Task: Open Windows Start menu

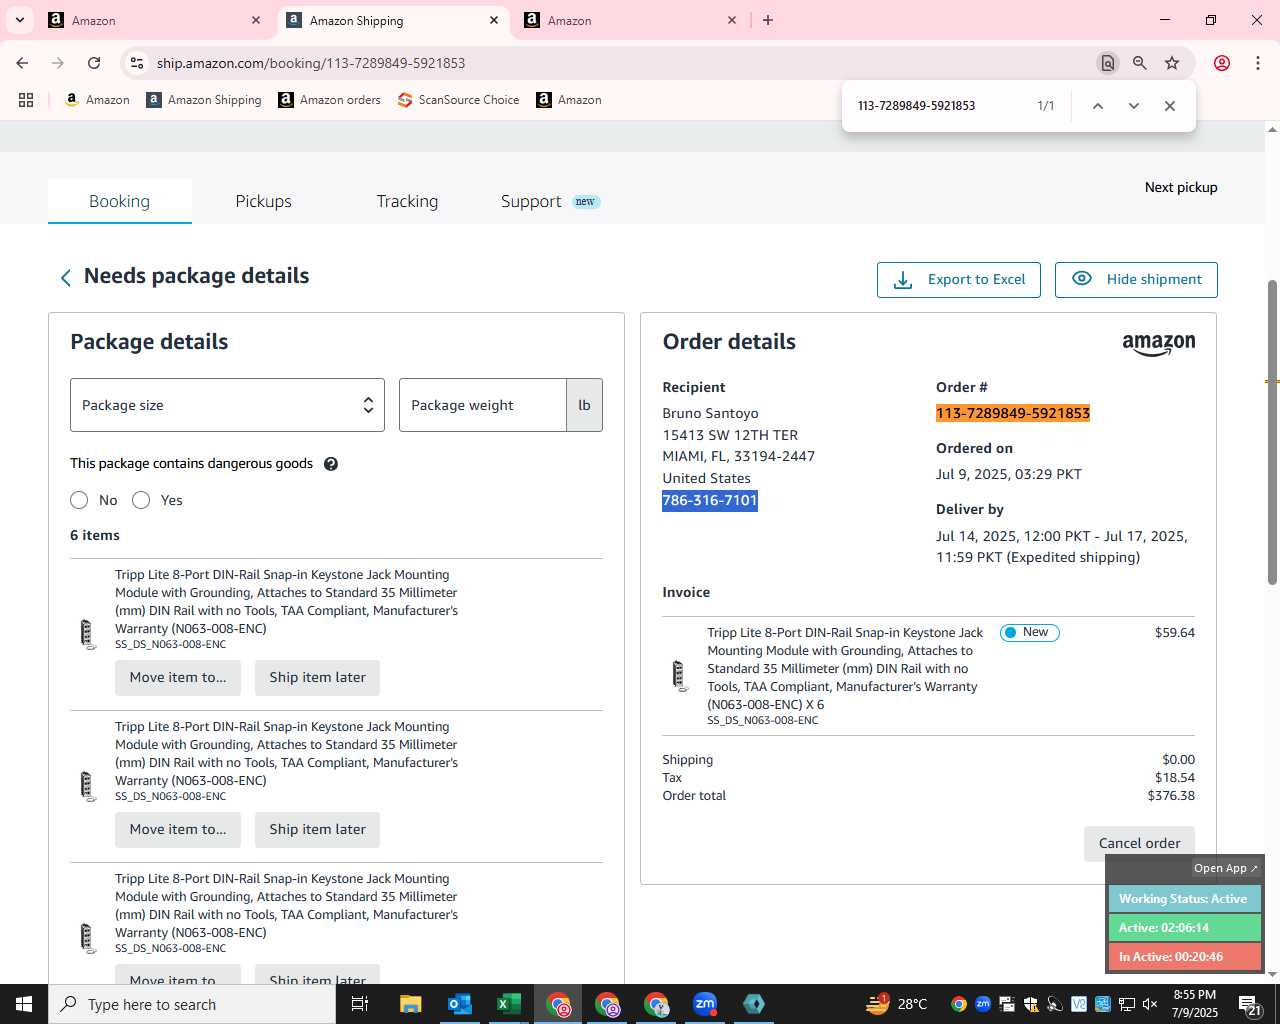Action: tap(24, 1004)
